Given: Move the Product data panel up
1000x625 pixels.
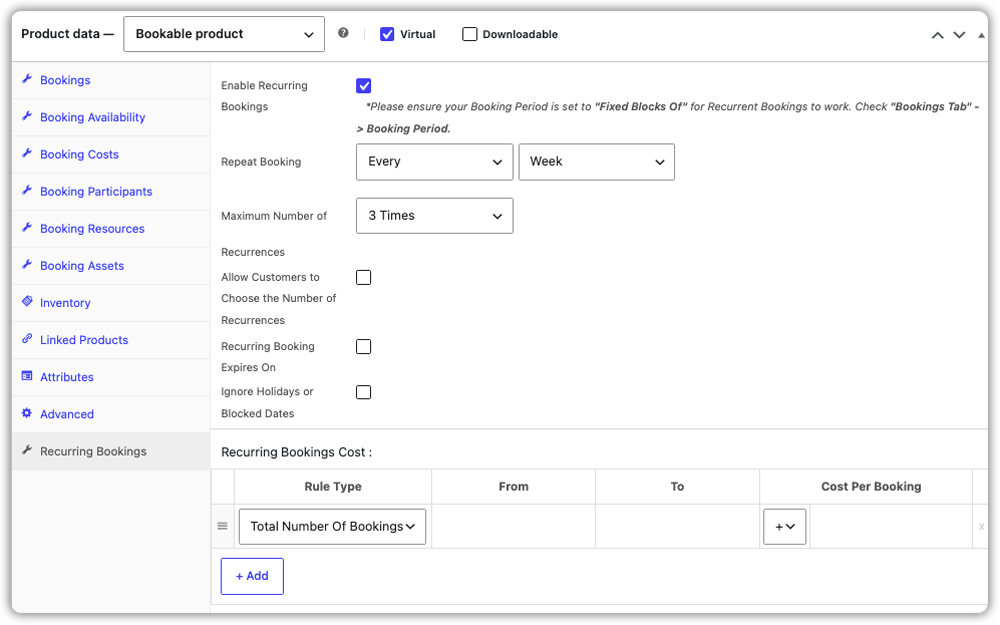Looking at the screenshot, I should (x=938, y=35).
